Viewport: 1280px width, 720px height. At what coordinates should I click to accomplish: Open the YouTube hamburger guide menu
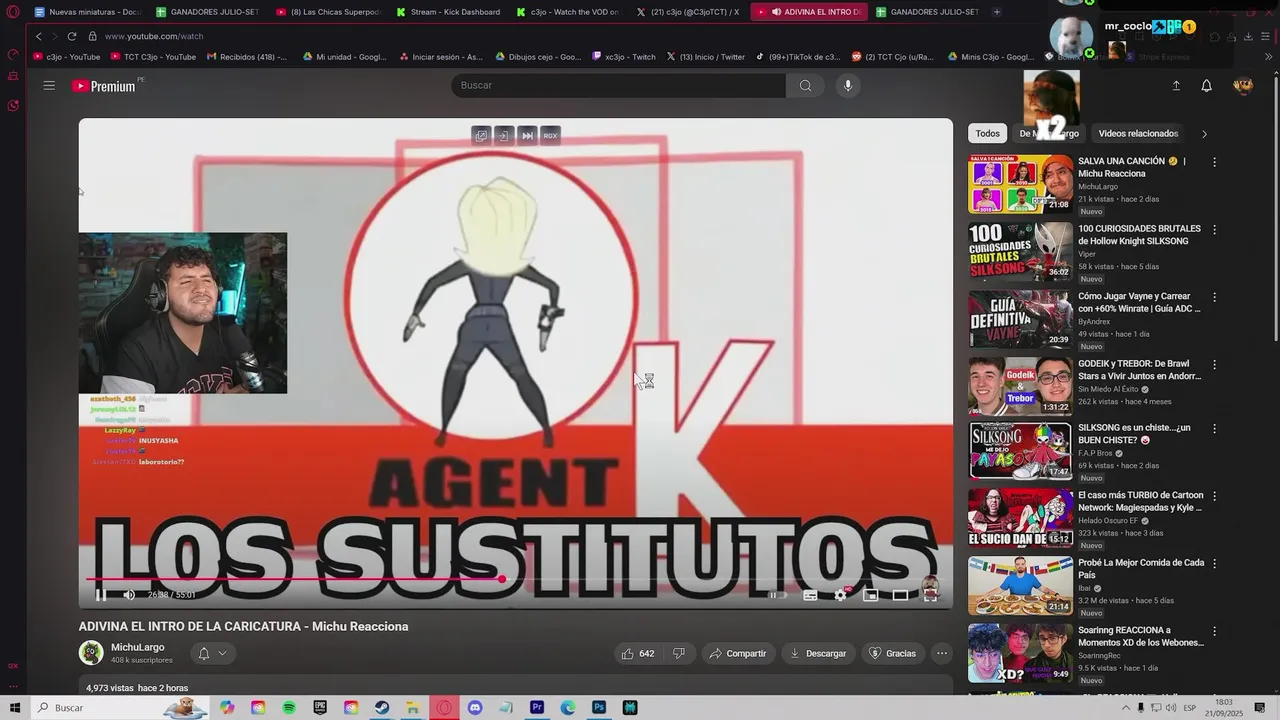click(x=49, y=86)
